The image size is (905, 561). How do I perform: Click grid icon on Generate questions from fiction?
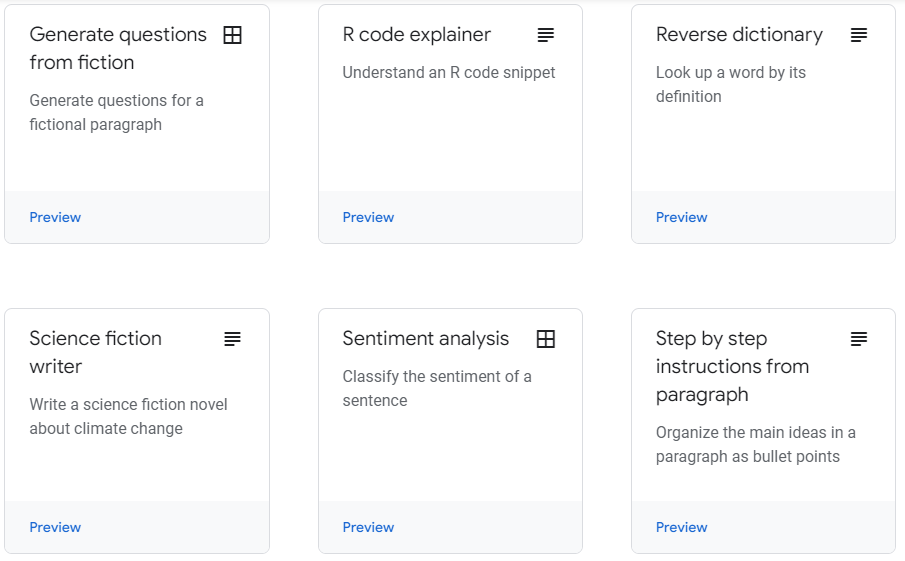click(233, 35)
